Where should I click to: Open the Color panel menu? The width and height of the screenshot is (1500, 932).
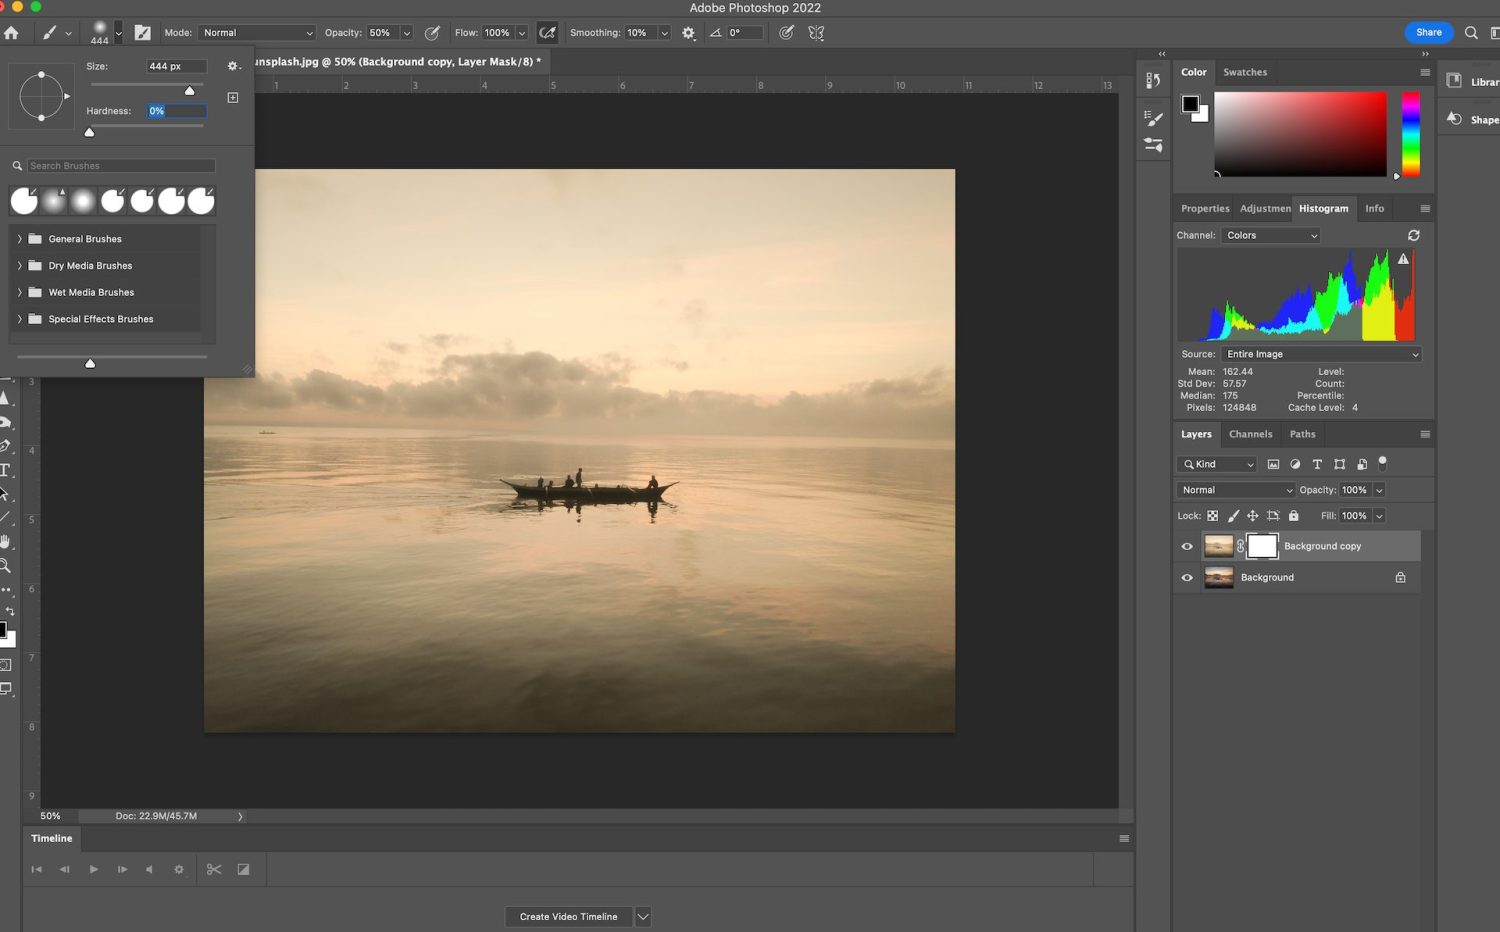click(x=1425, y=72)
